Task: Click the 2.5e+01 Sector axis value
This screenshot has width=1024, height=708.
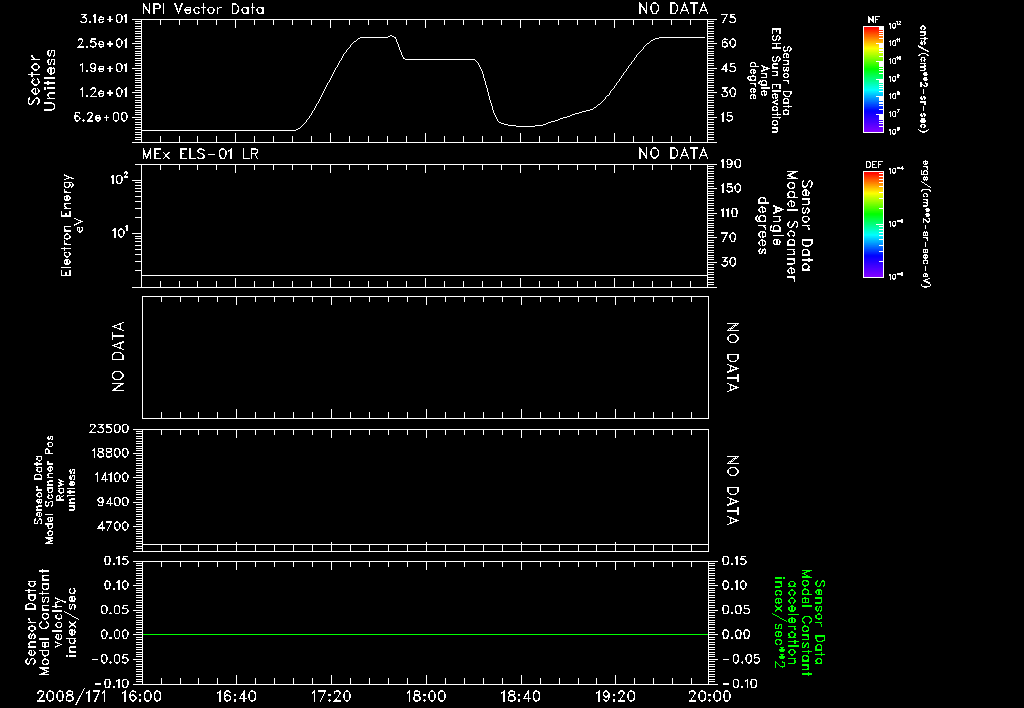Action: coord(104,43)
